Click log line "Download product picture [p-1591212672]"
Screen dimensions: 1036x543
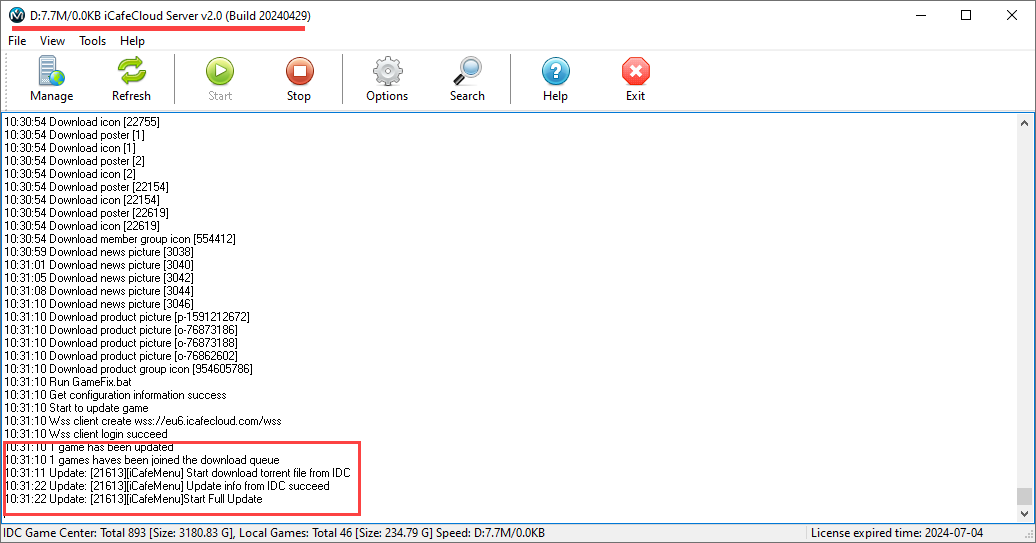pyautogui.click(x=127, y=316)
